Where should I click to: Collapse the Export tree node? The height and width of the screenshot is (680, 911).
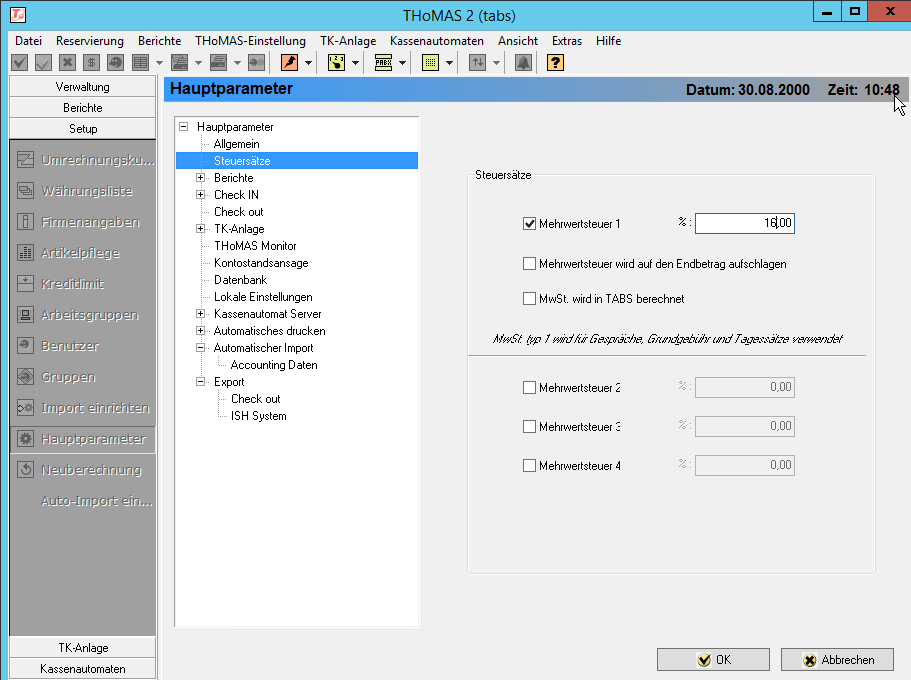click(200, 381)
